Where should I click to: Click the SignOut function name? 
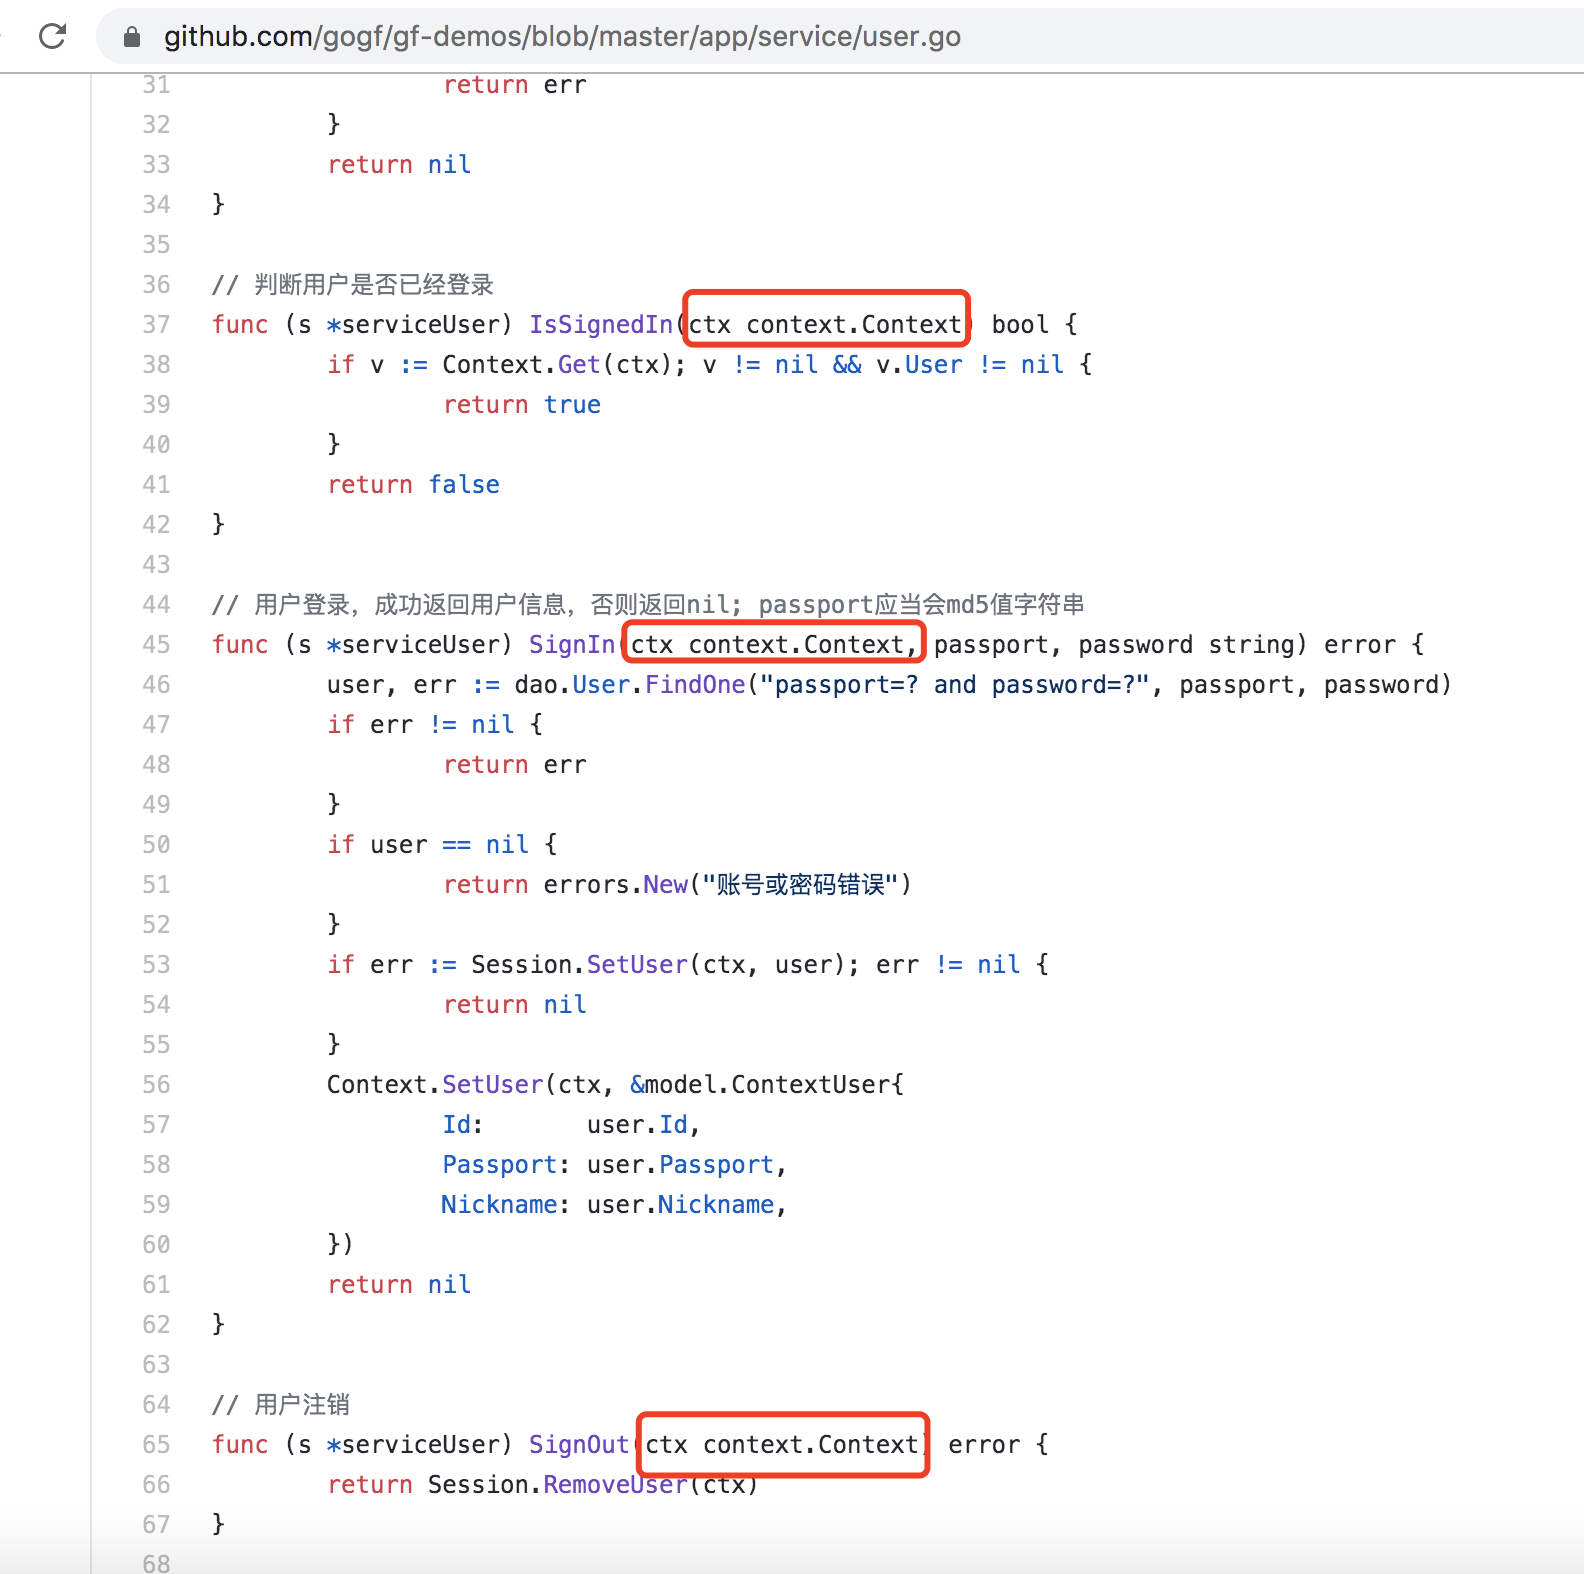coord(579,1445)
